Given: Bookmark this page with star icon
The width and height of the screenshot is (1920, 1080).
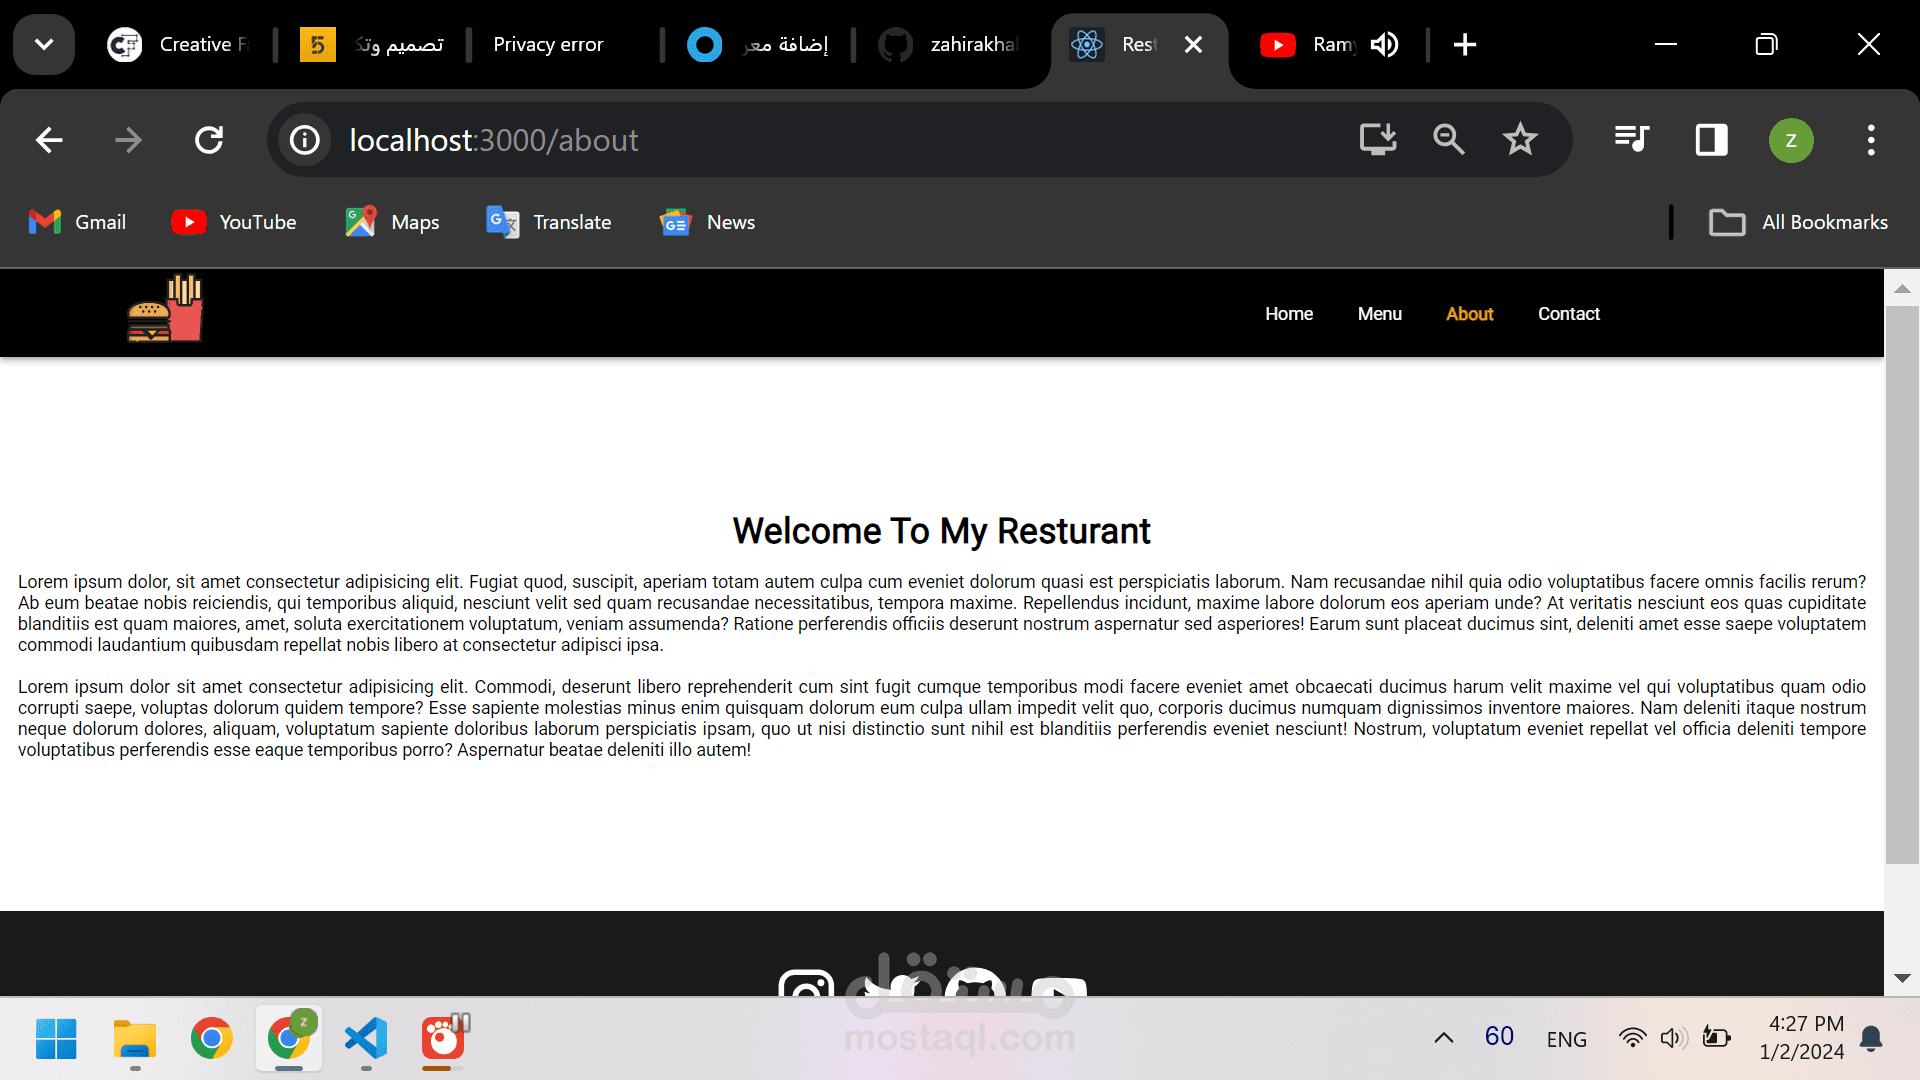Looking at the screenshot, I should click(x=1519, y=140).
